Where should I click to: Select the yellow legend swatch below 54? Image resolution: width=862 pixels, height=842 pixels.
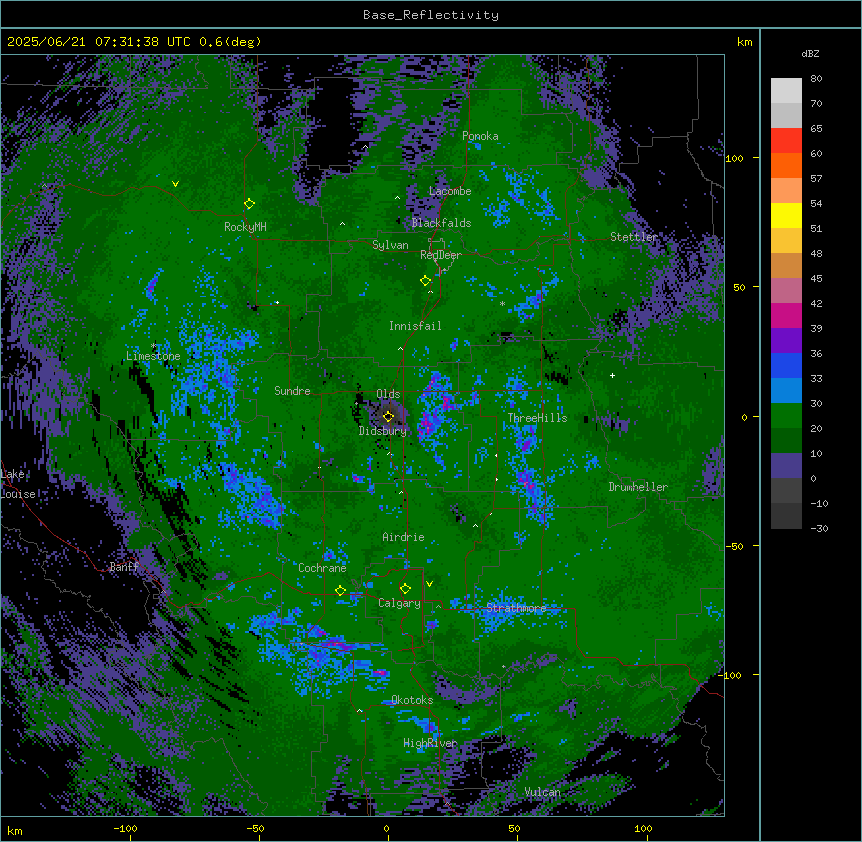pos(786,215)
